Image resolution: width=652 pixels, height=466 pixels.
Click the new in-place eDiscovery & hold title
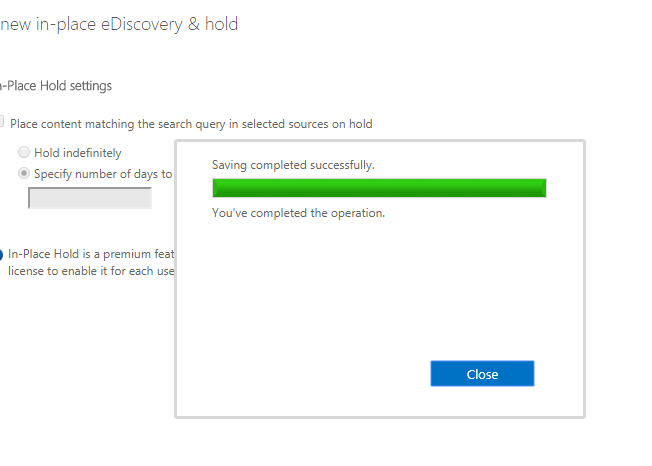[119, 24]
